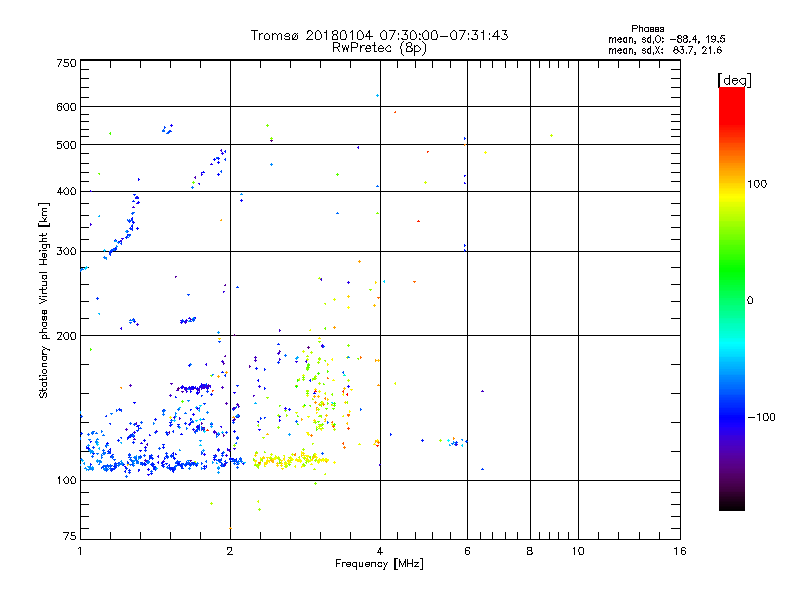
Task: Click the 'Phases' header text
Action: [647, 29]
